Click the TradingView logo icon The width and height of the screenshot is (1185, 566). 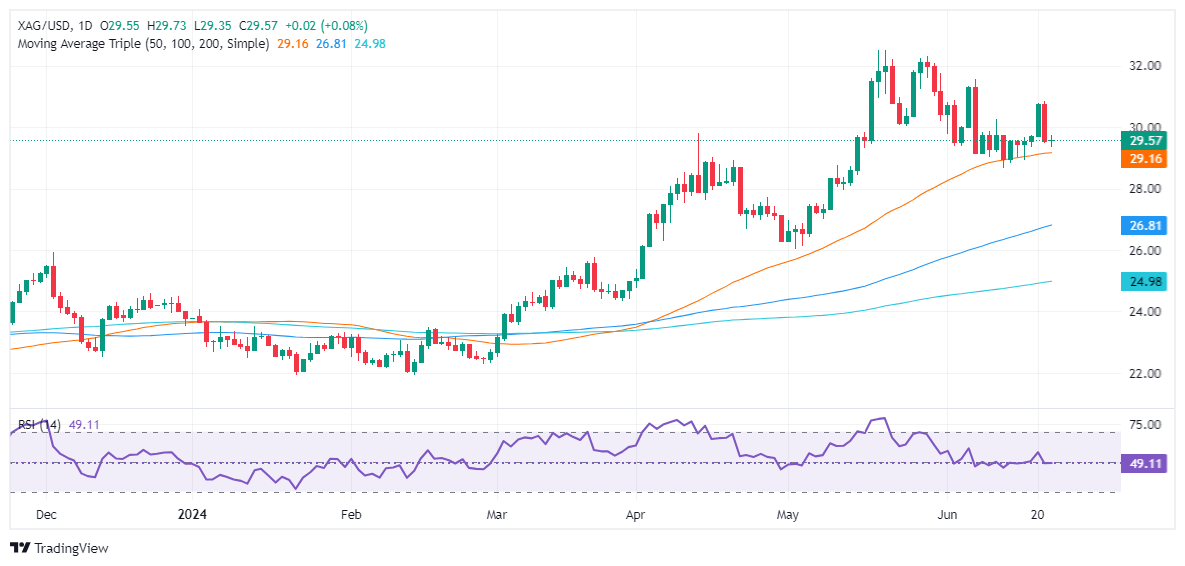(x=20, y=548)
